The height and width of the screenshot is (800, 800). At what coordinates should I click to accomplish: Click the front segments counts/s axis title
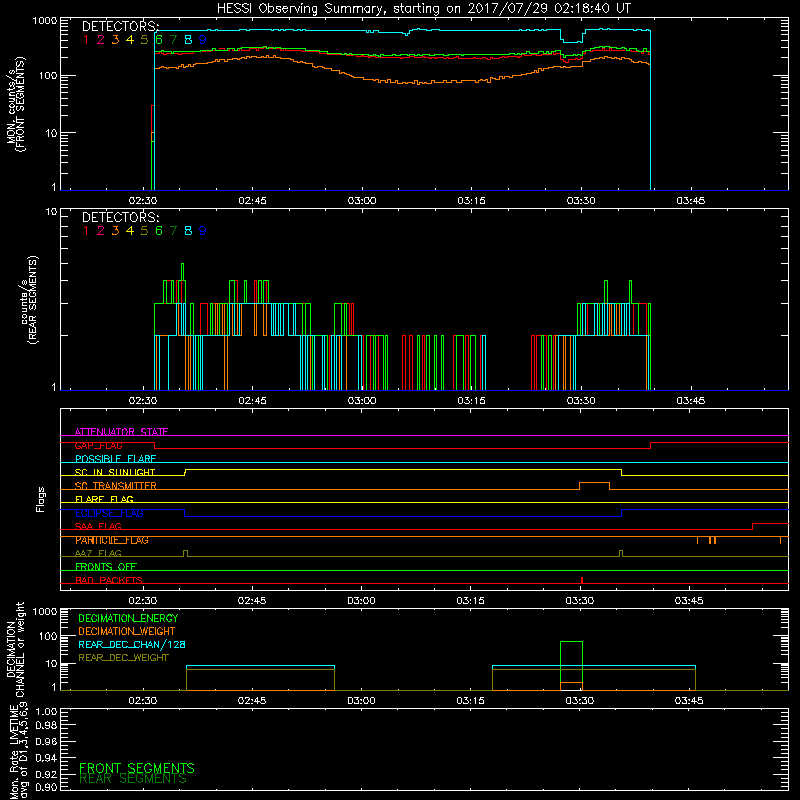click(x=16, y=105)
